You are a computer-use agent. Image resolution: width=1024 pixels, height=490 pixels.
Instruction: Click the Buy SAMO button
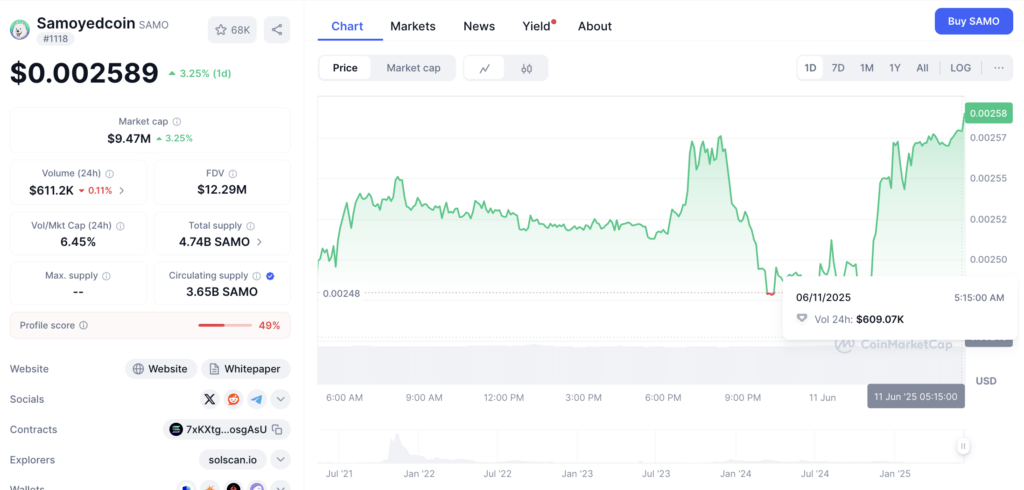click(974, 21)
